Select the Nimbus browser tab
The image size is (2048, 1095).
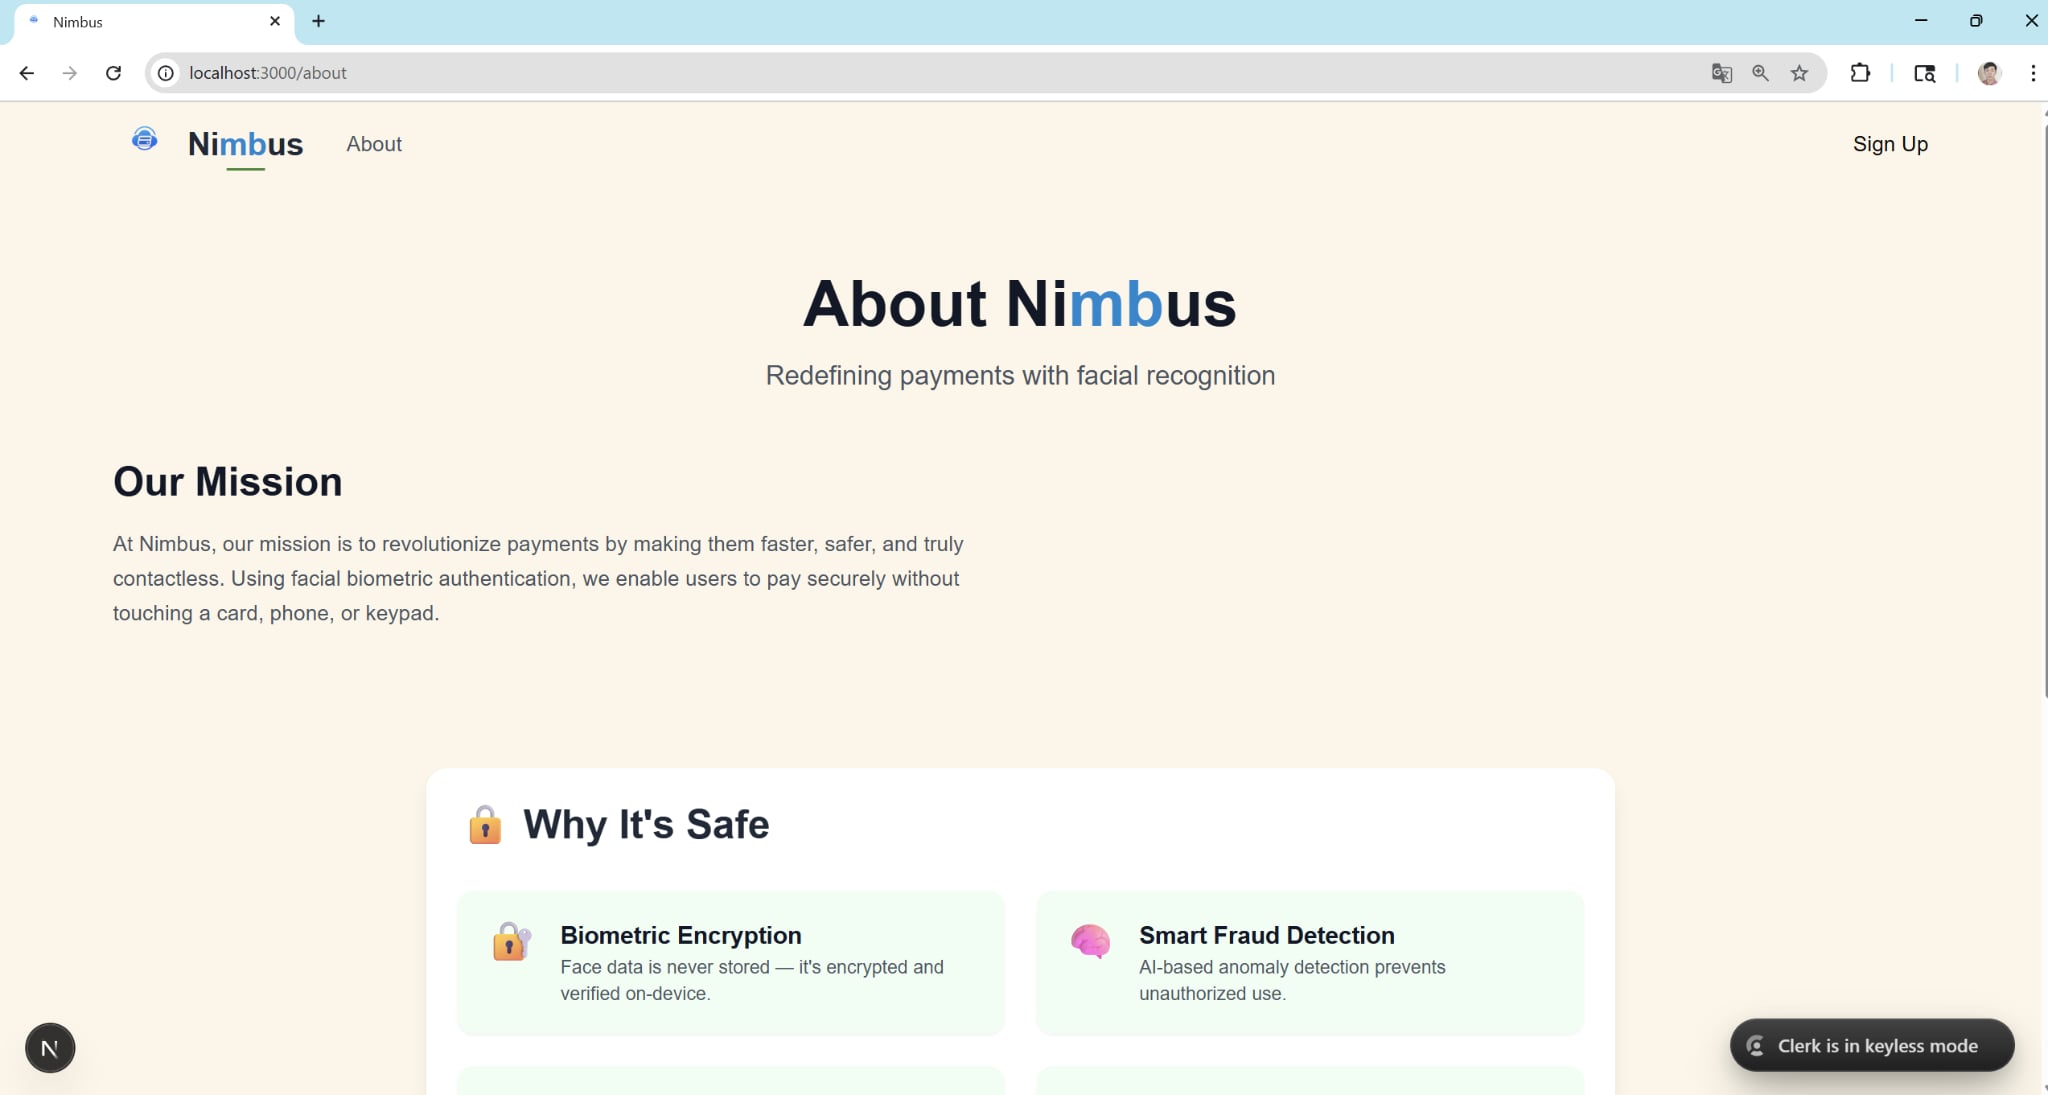click(150, 22)
